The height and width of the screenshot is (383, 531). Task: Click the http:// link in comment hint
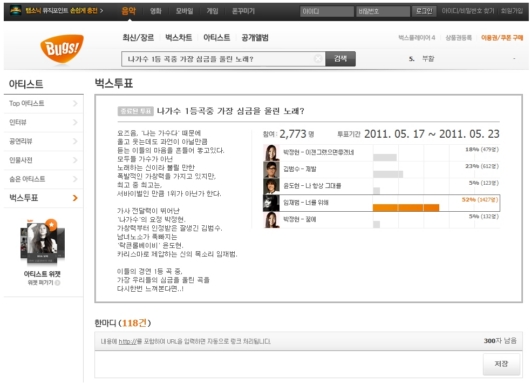127,341
